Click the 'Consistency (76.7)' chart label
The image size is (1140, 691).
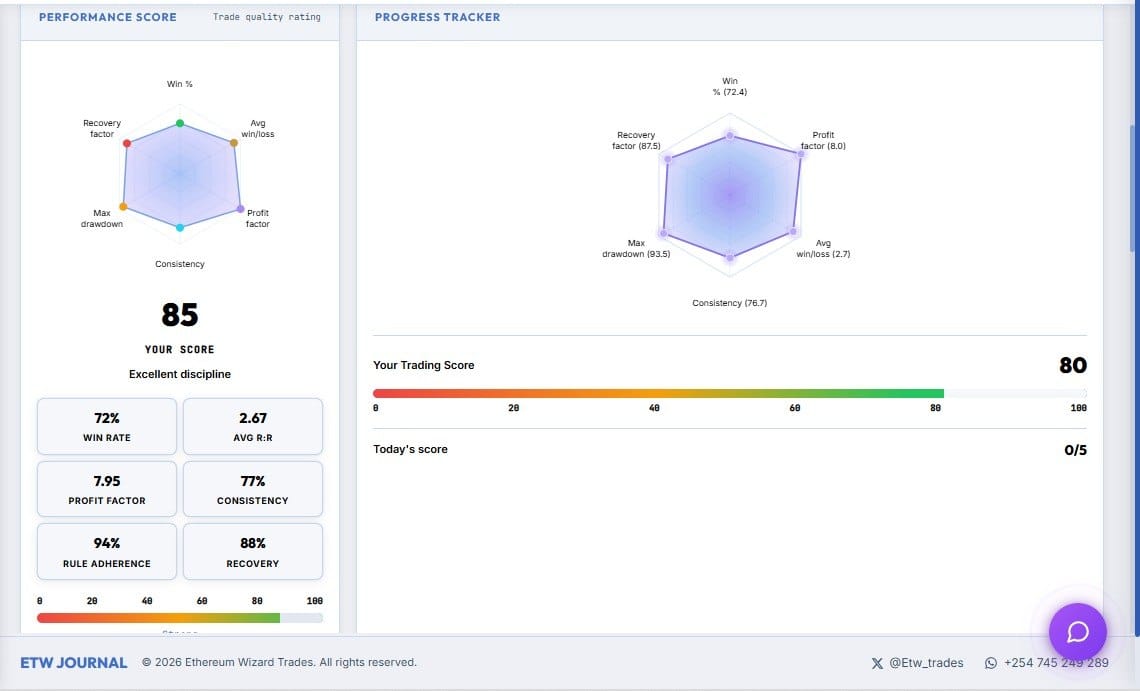click(729, 303)
